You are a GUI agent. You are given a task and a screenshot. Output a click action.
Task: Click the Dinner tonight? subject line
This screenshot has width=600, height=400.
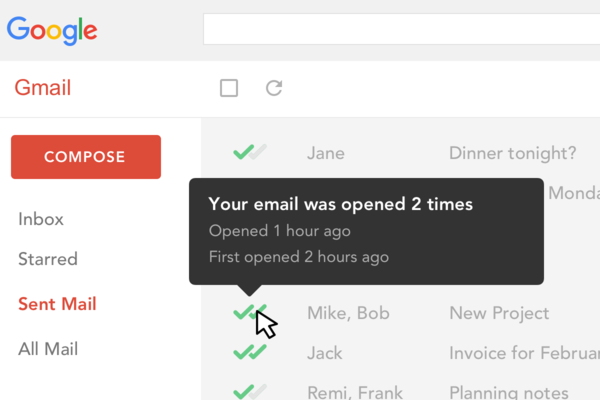pos(512,153)
